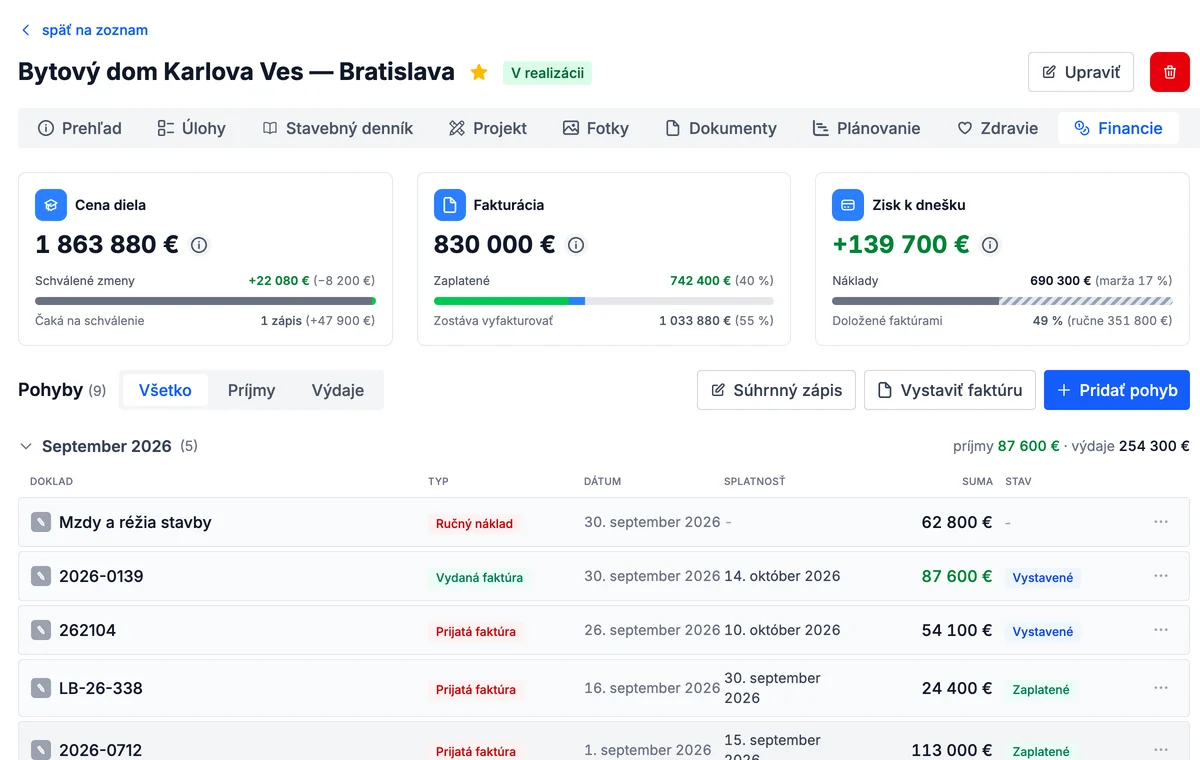Show all movements with Všetko filter
The width and height of the screenshot is (1200, 760).
click(165, 390)
